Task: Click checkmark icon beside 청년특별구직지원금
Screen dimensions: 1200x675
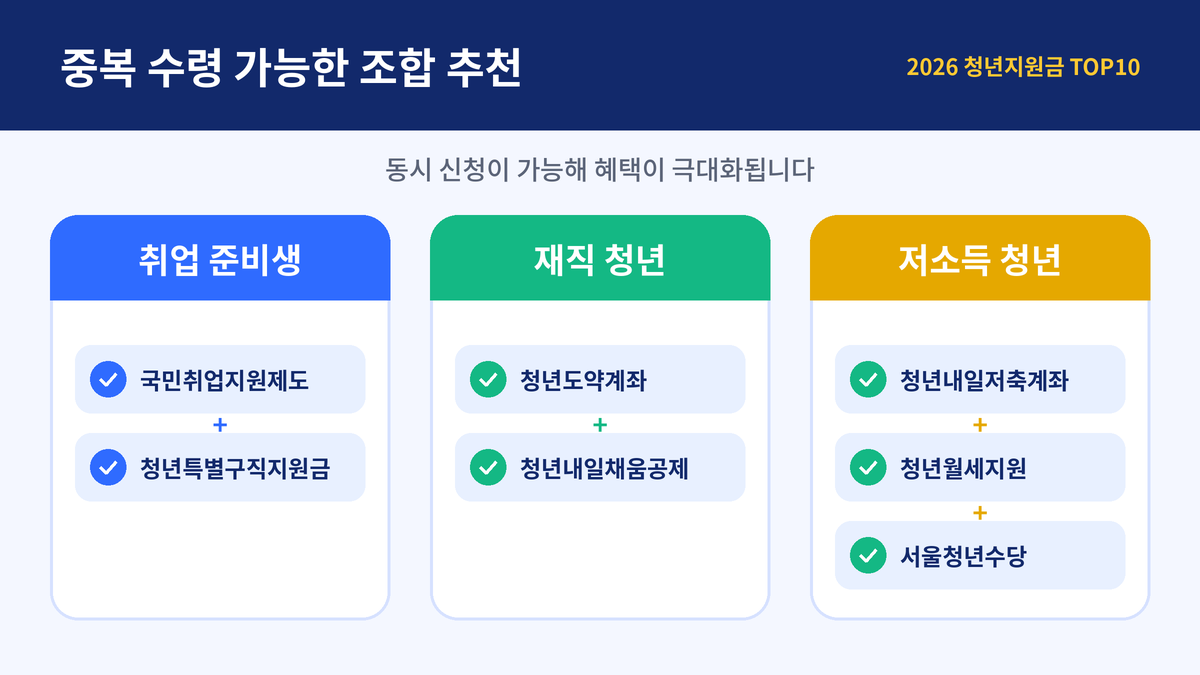Action: pos(107,467)
